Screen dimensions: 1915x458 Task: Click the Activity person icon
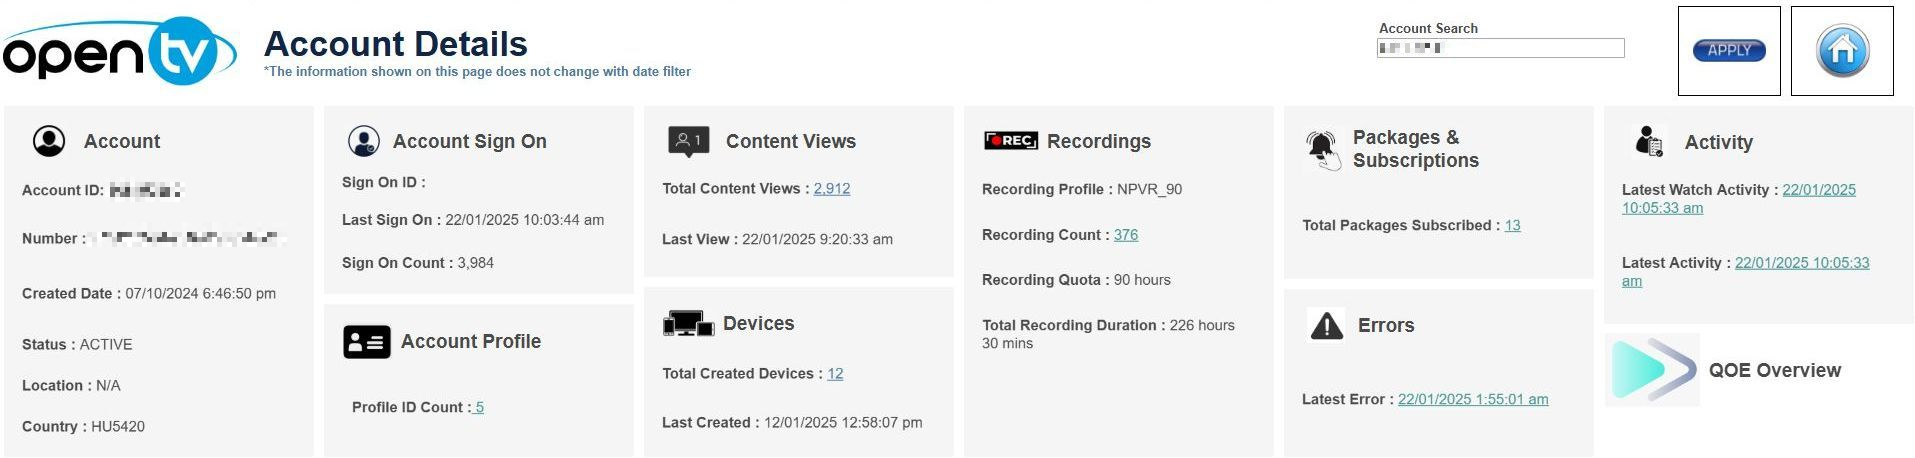[x=1648, y=142]
